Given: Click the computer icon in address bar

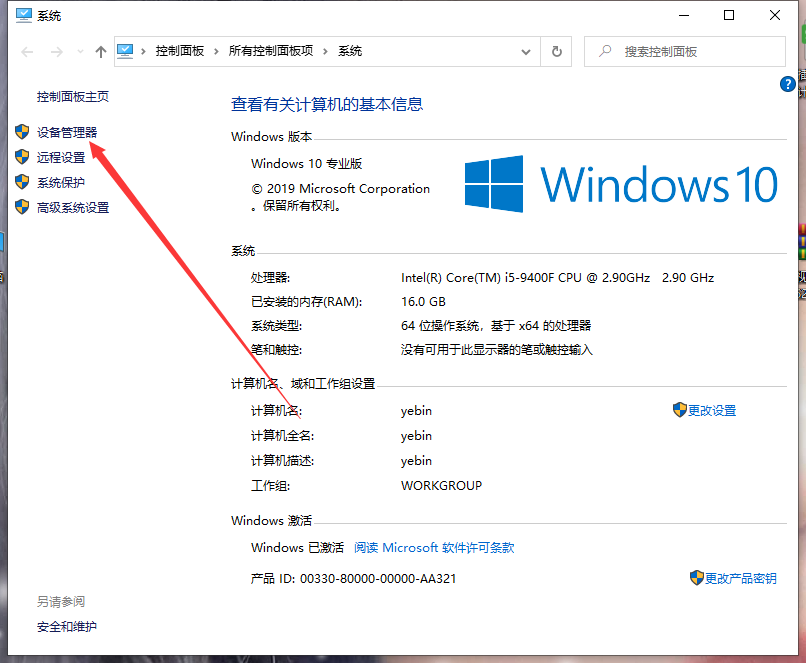Looking at the screenshot, I should click(x=125, y=51).
